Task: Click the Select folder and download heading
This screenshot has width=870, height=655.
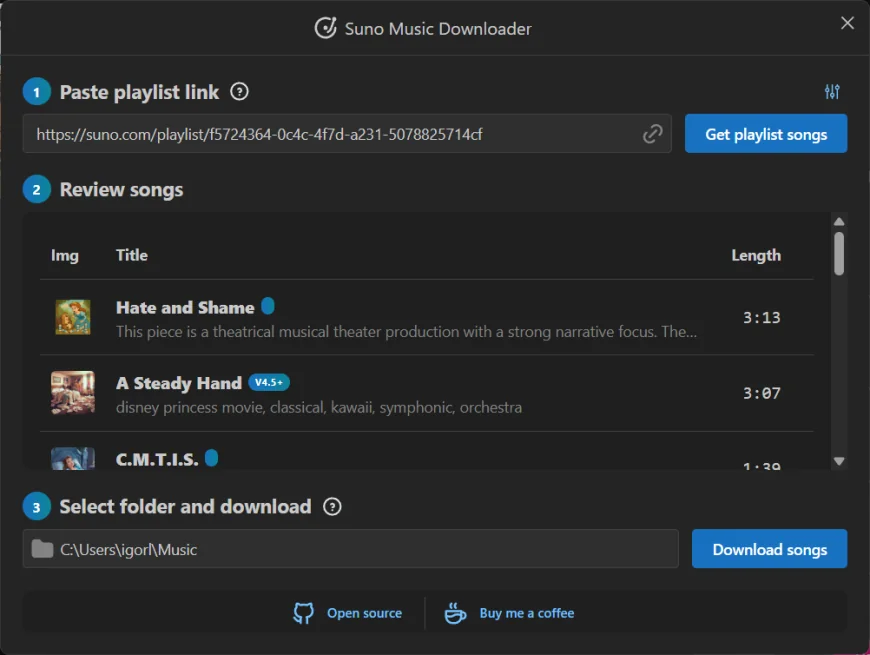Action: click(x=185, y=506)
